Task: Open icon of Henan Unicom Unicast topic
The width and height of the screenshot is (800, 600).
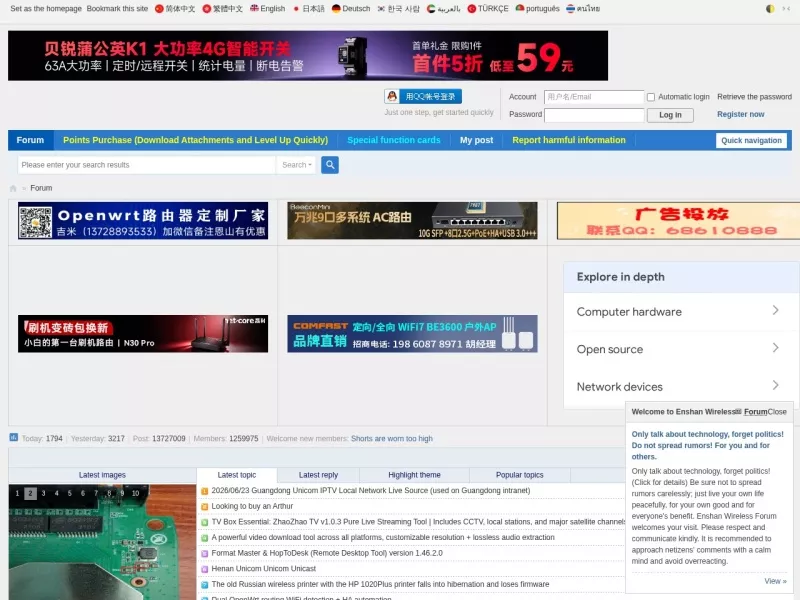Action: point(205,569)
